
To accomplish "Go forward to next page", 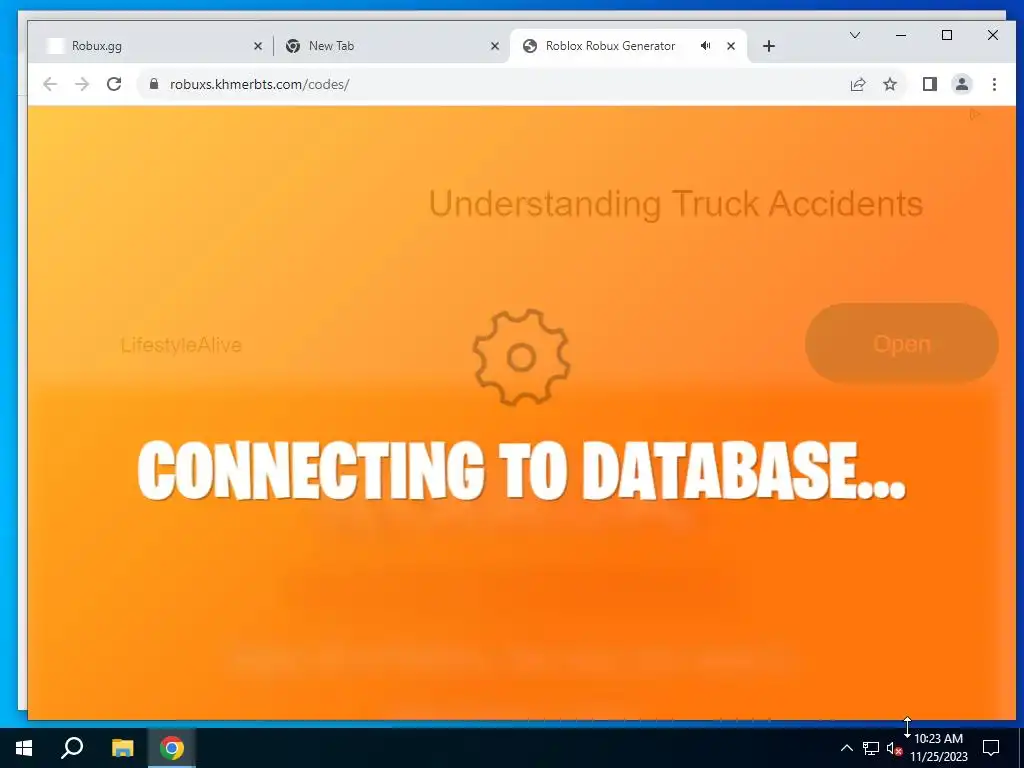I will [x=82, y=84].
